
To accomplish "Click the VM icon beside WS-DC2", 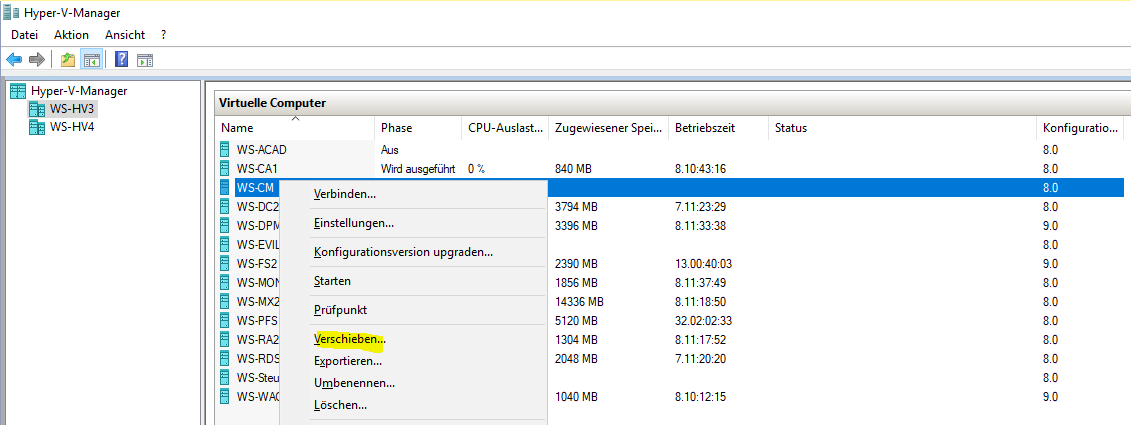I will [x=226, y=206].
